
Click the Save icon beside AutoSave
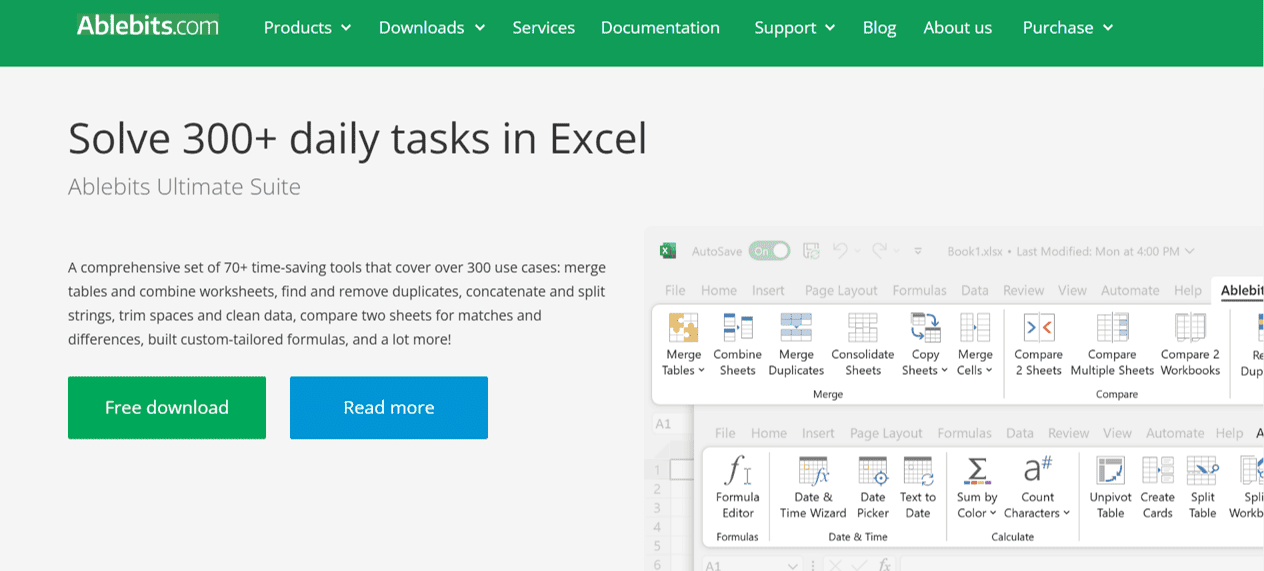[811, 251]
